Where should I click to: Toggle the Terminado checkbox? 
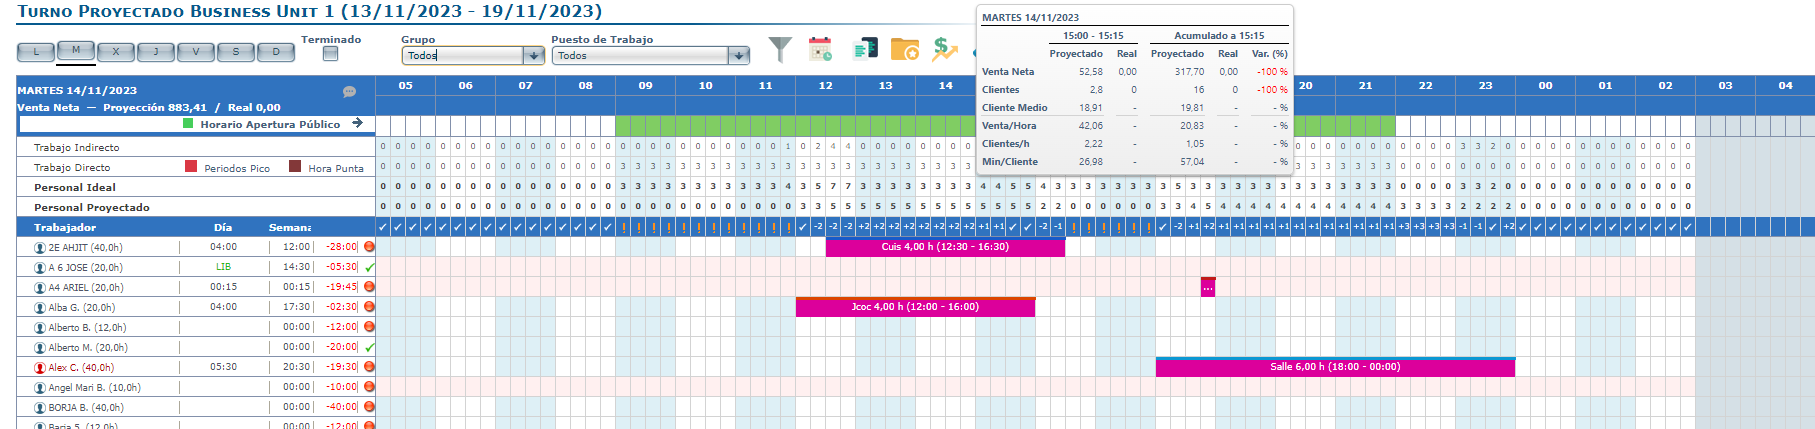pos(330,54)
